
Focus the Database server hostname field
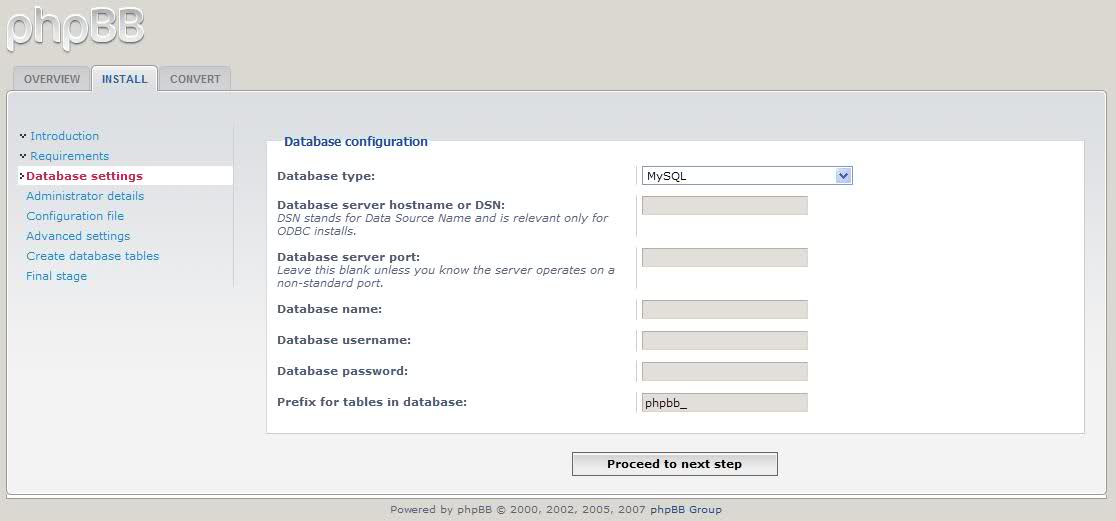[725, 205]
